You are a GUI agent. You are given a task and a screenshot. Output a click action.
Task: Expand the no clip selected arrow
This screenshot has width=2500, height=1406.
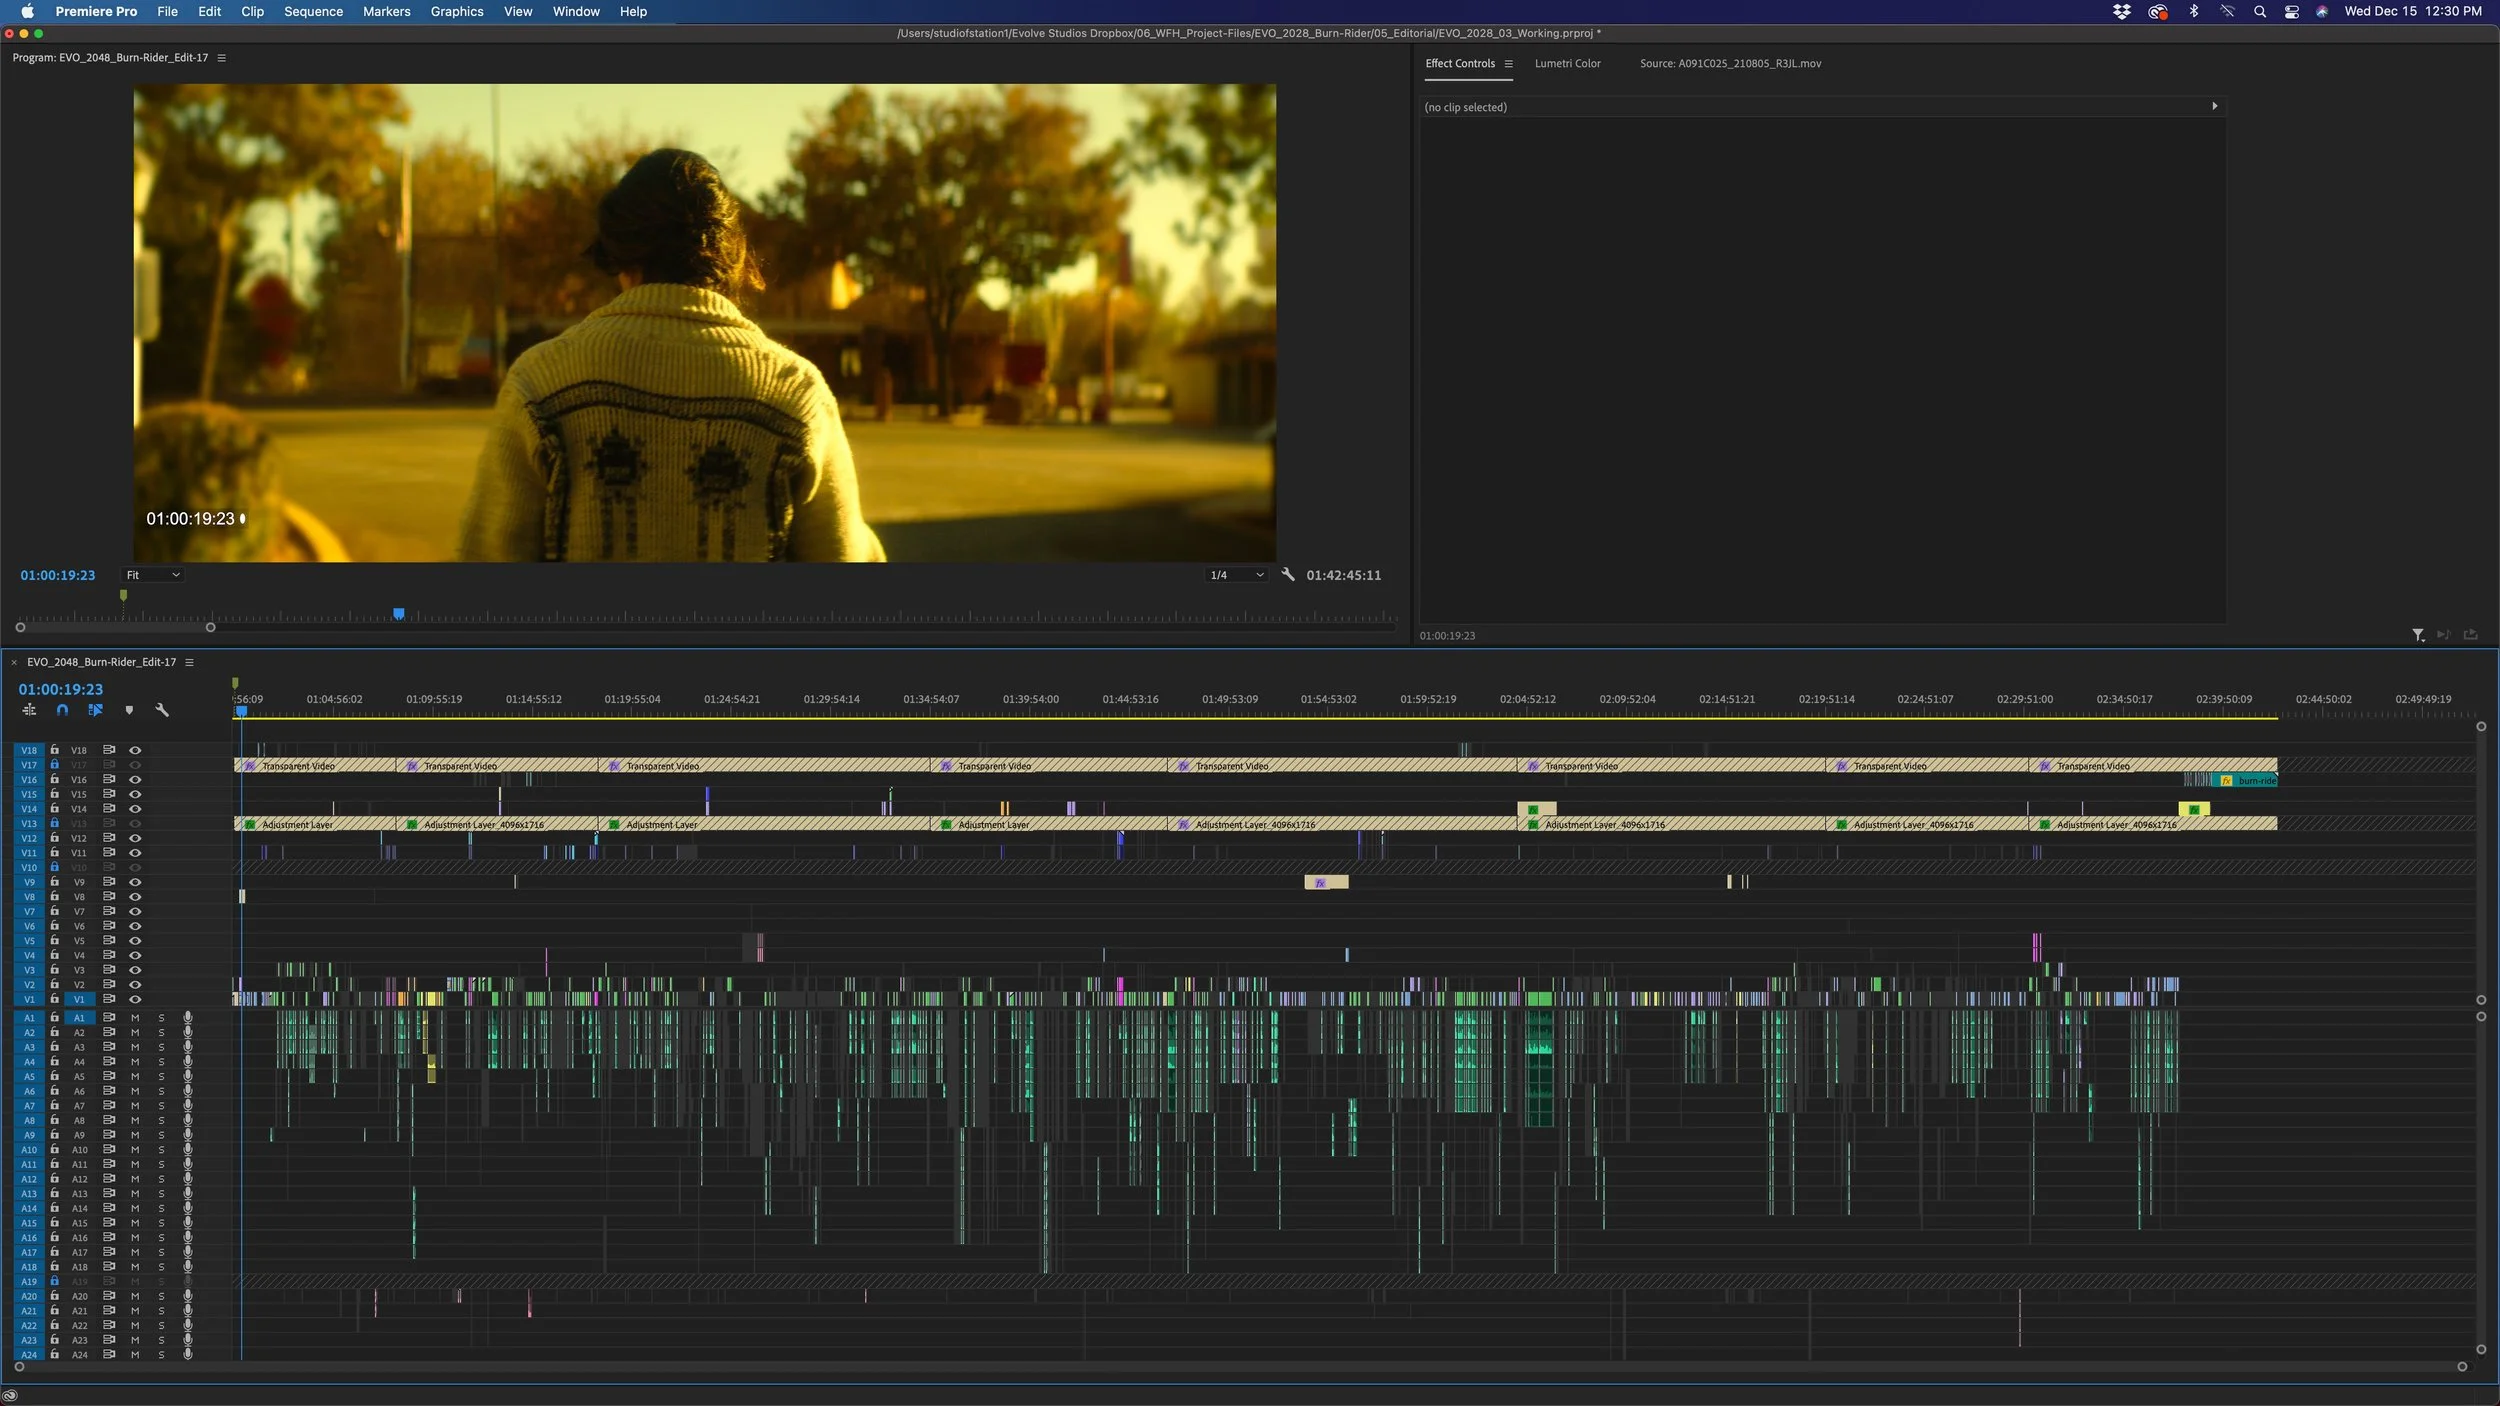click(x=2214, y=106)
